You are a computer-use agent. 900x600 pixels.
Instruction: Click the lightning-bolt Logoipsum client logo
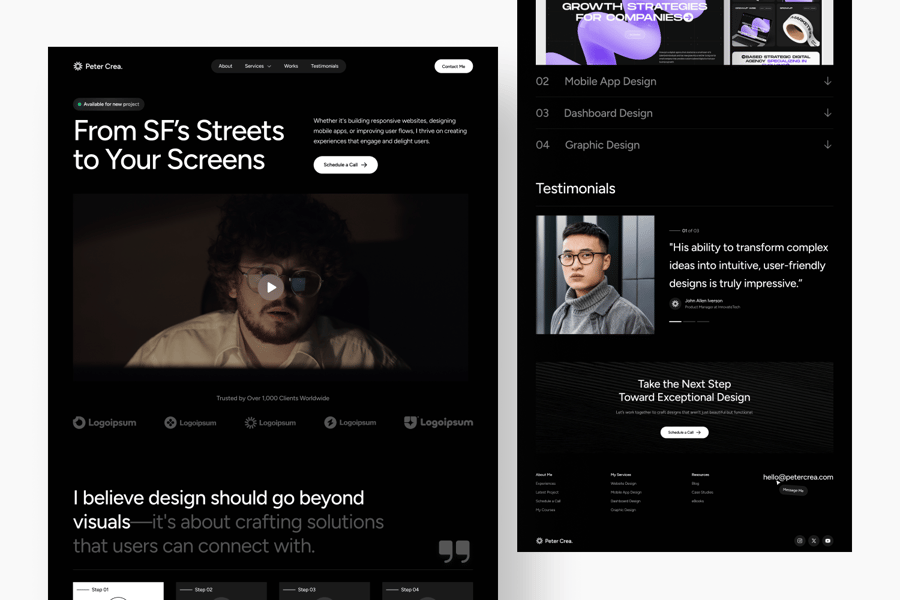350,423
